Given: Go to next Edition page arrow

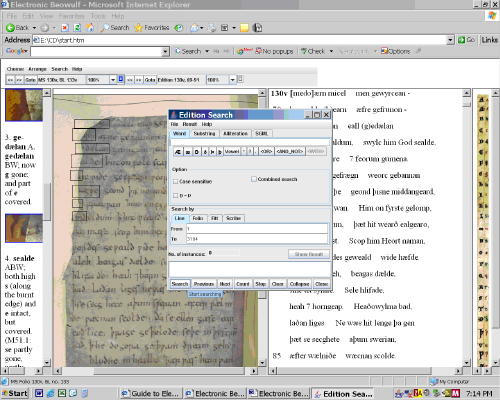Looking at the screenshot, I should click(x=139, y=80).
